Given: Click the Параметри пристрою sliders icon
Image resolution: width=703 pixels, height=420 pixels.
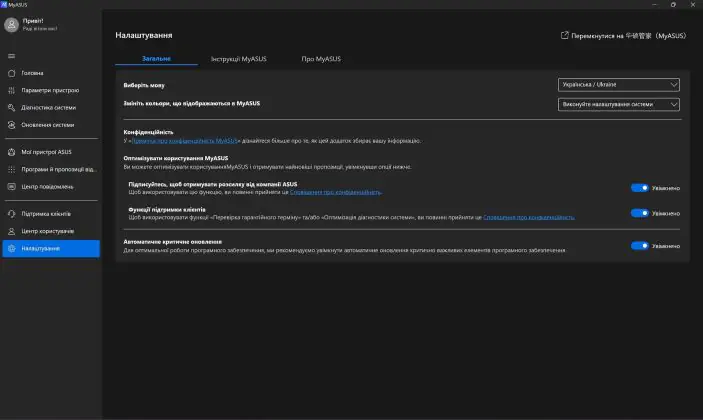Looking at the screenshot, I should click(12, 91).
